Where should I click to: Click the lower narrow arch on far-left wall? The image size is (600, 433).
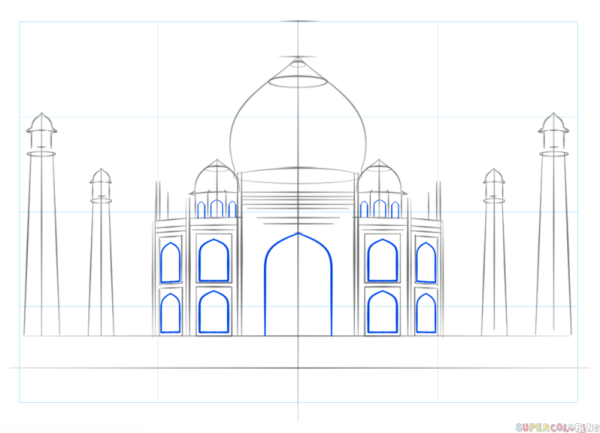point(171,313)
